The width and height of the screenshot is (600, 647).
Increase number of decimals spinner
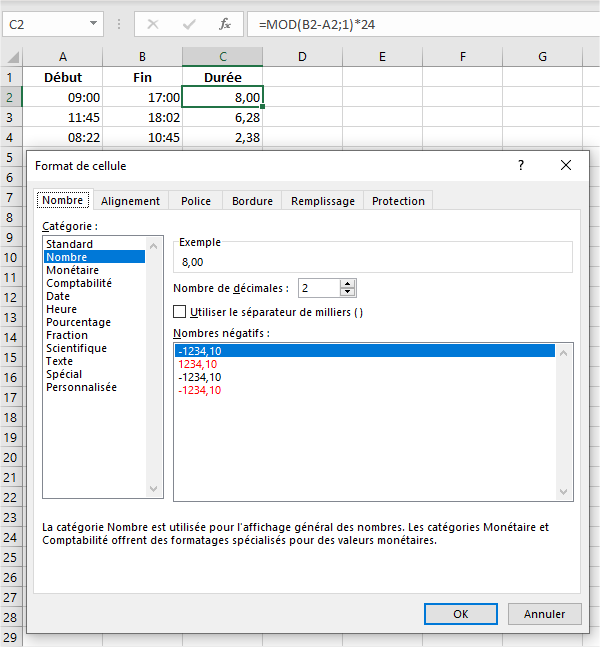coord(347,284)
